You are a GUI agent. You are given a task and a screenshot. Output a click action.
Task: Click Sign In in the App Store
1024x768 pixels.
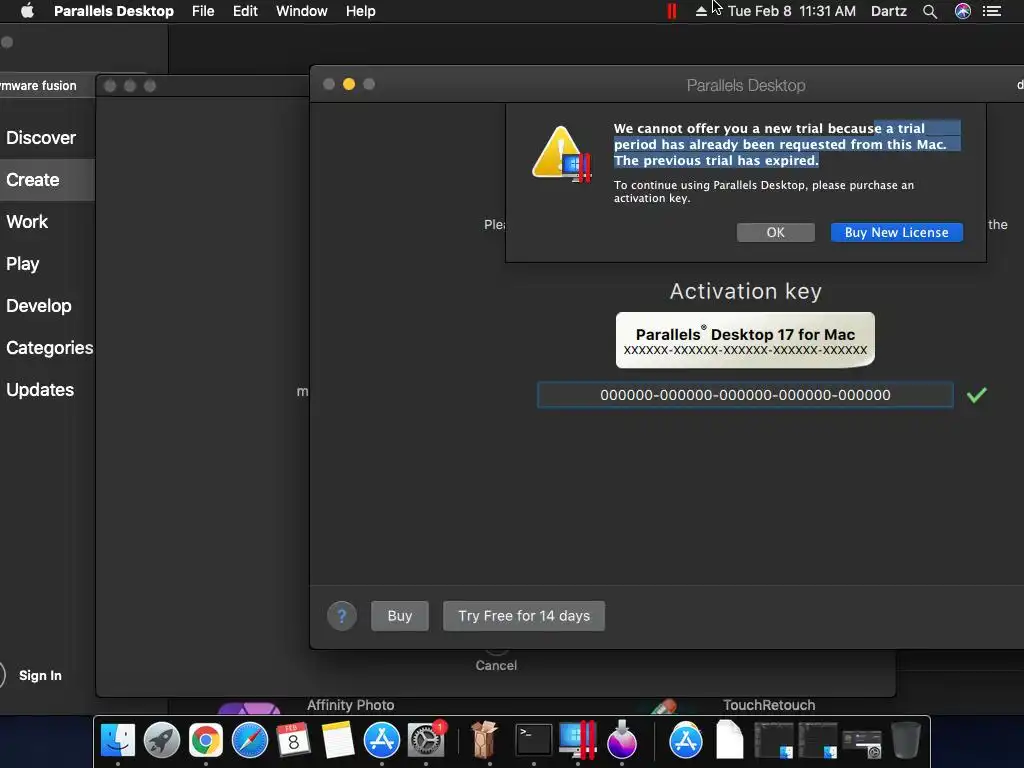[x=40, y=675]
